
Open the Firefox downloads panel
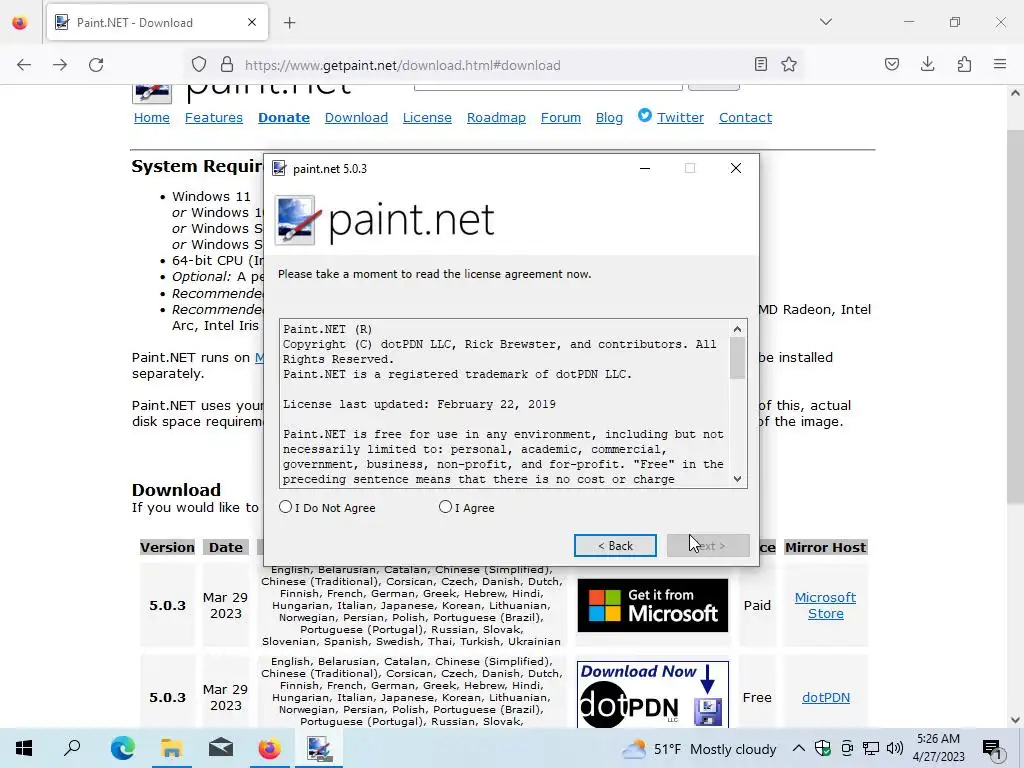(x=927, y=64)
